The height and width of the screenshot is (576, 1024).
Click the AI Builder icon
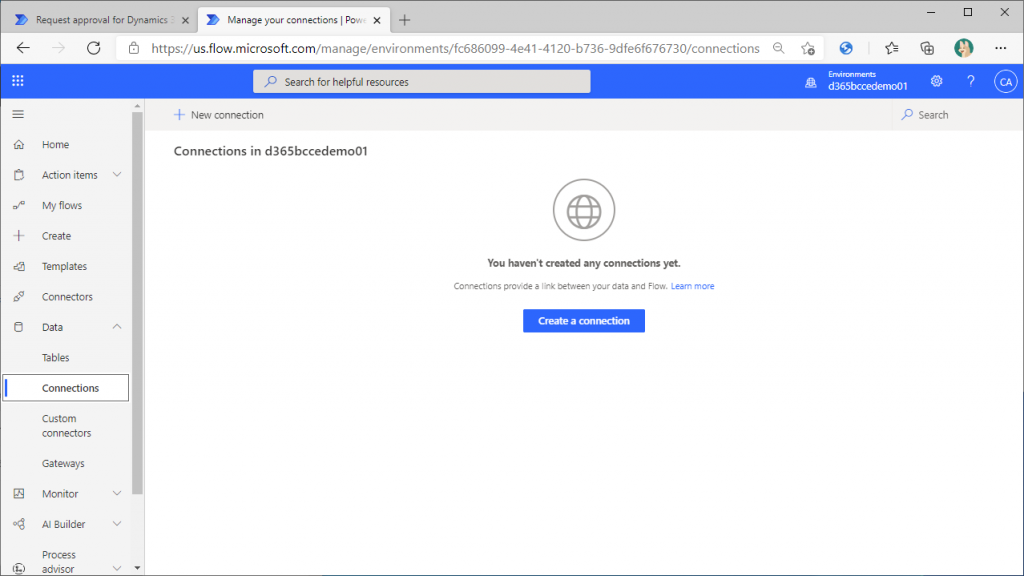click(x=19, y=524)
